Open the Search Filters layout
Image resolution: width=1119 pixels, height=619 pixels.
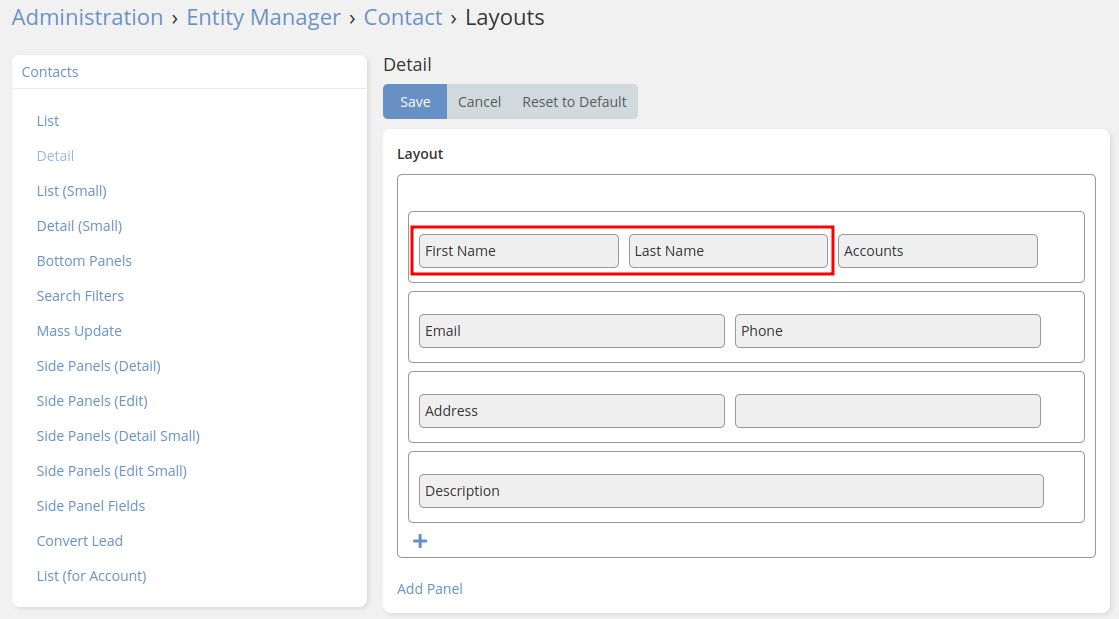click(x=80, y=296)
